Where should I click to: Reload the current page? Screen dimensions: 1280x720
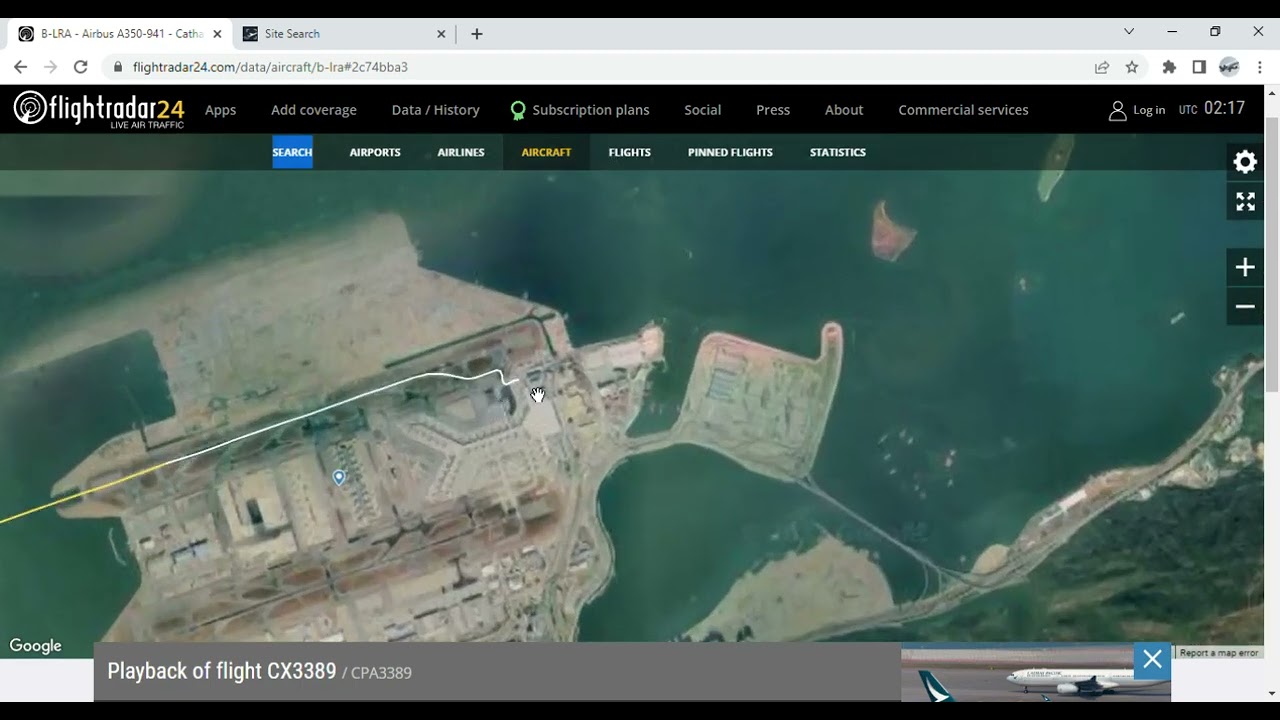(x=81, y=67)
